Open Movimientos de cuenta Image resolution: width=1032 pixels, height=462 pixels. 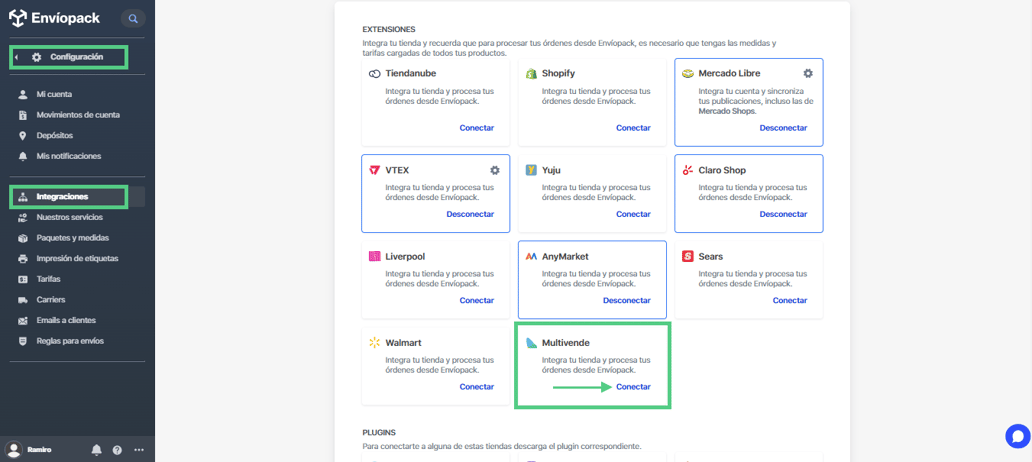click(78, 115)
